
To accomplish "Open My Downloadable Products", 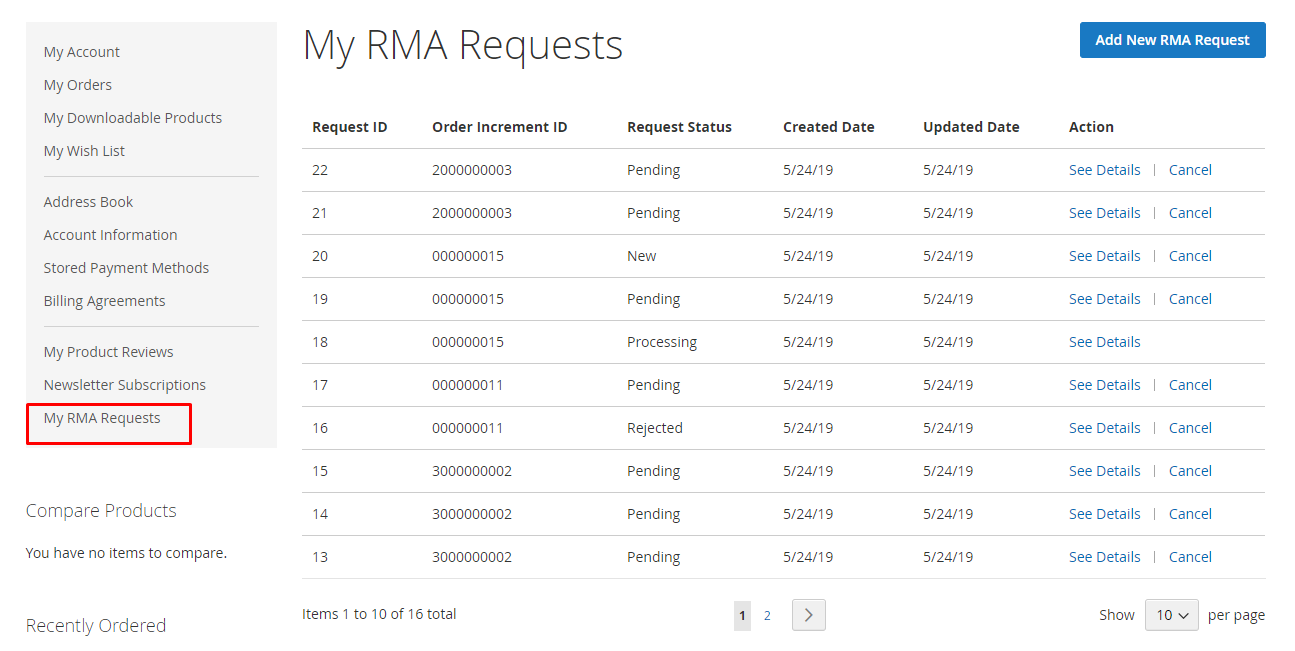I will 133,118.
